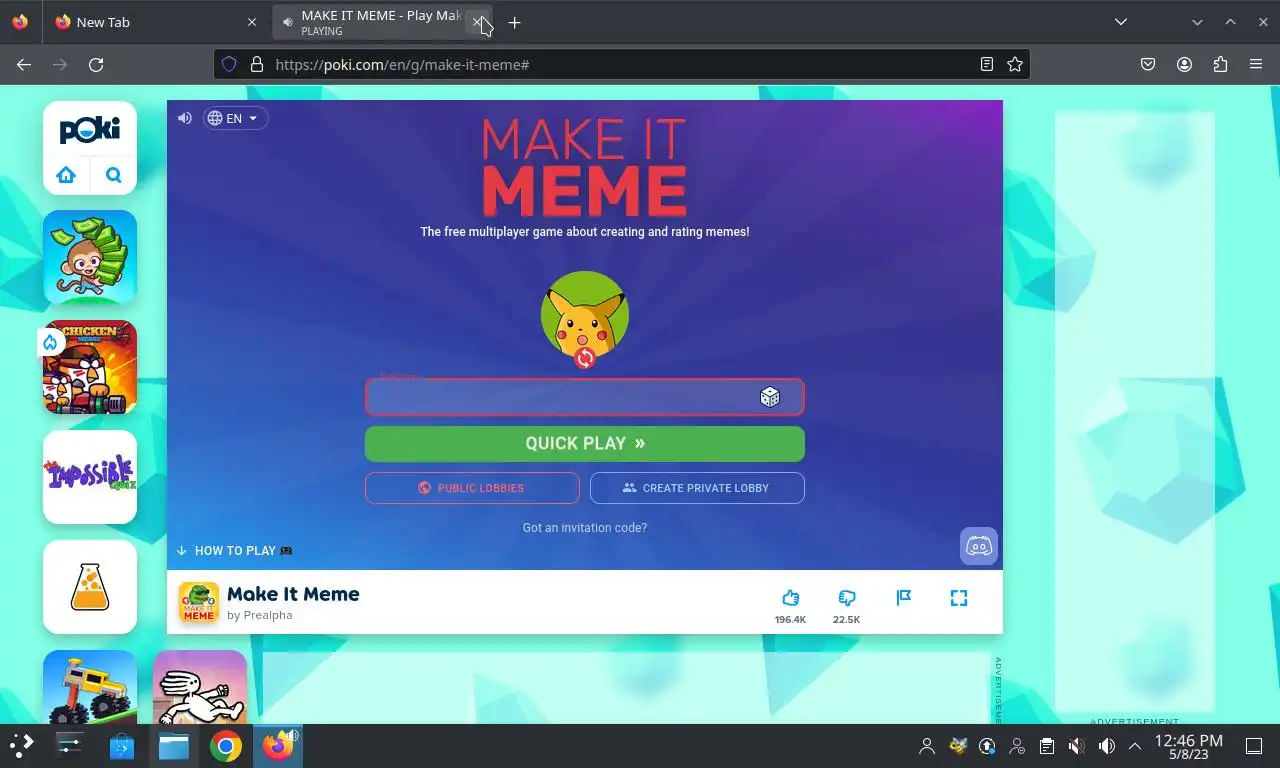Click the Make It Meme game thumbnail icon
Screen dimensions: 1280x768
(x=198, y=603)
